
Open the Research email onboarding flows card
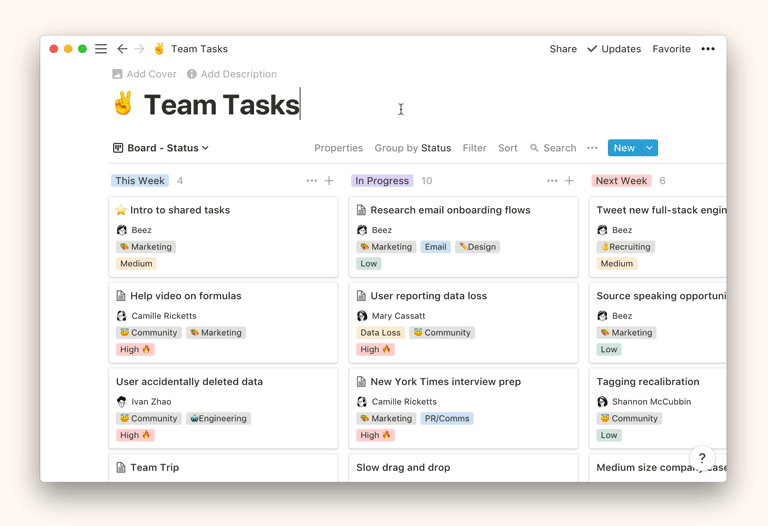coord(450,210)
